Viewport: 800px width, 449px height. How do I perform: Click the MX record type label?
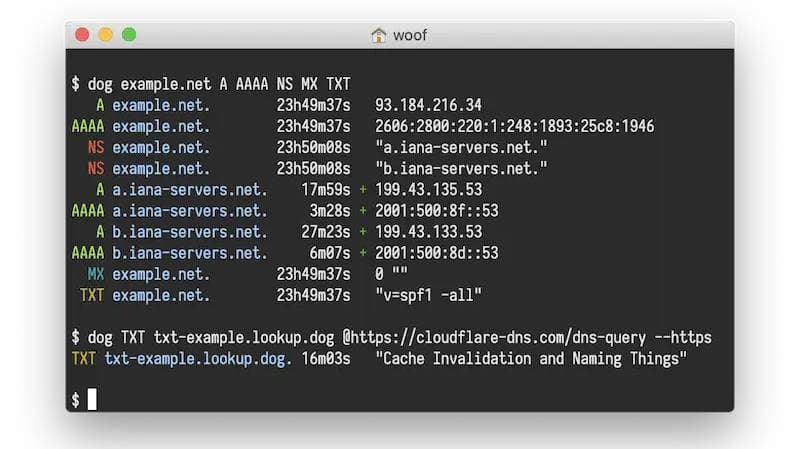[x=95, y=274]
